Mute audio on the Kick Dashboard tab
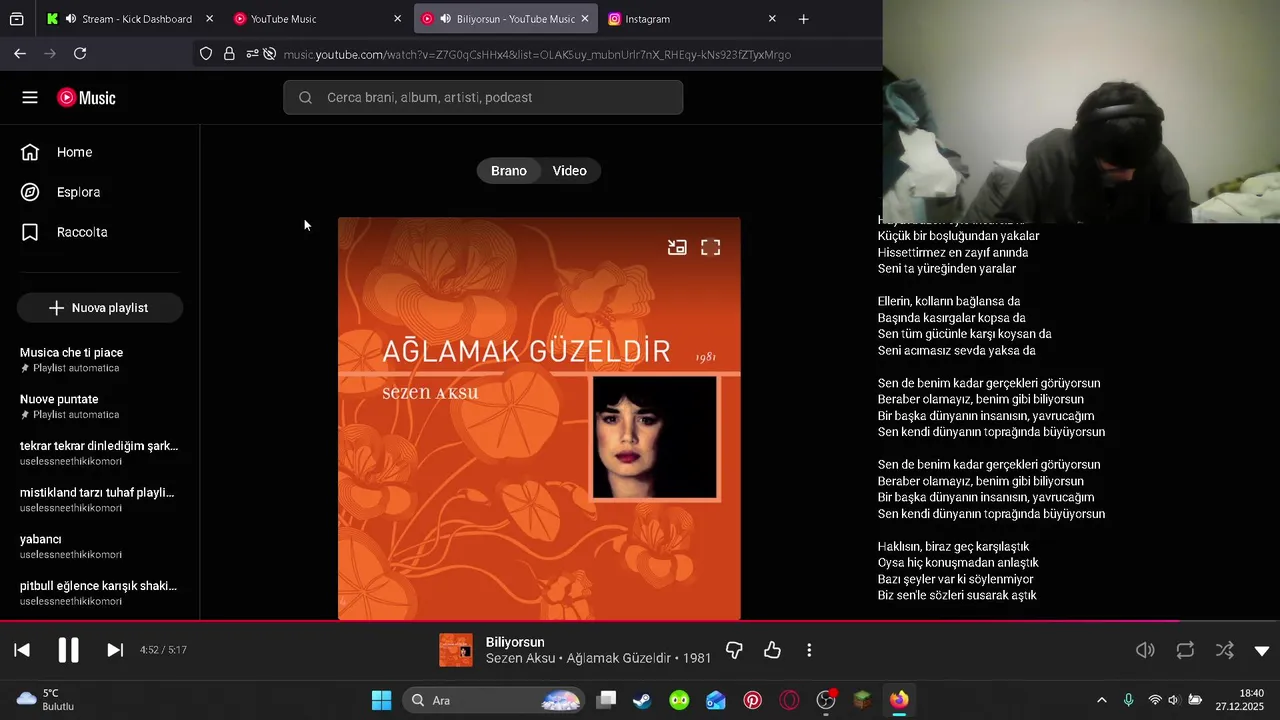Image resolution: width=1280 pixels, height=720 pixels. tap(71, 19)
